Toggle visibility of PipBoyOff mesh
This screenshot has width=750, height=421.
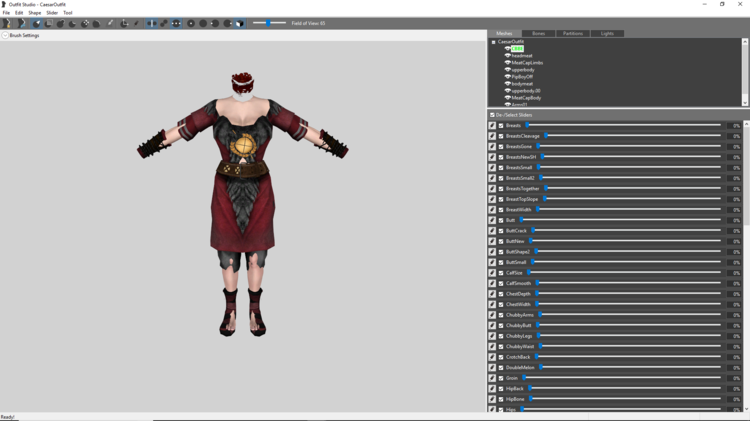click(507, 77)
